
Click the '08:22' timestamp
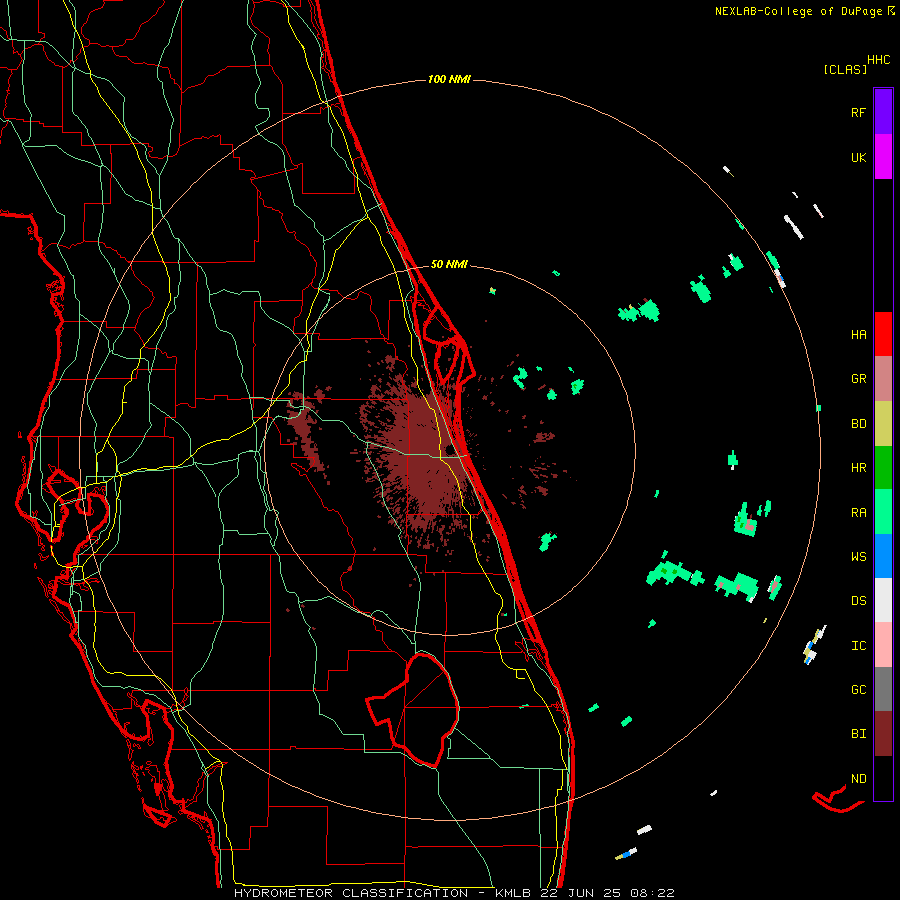[x=652, y=893]
